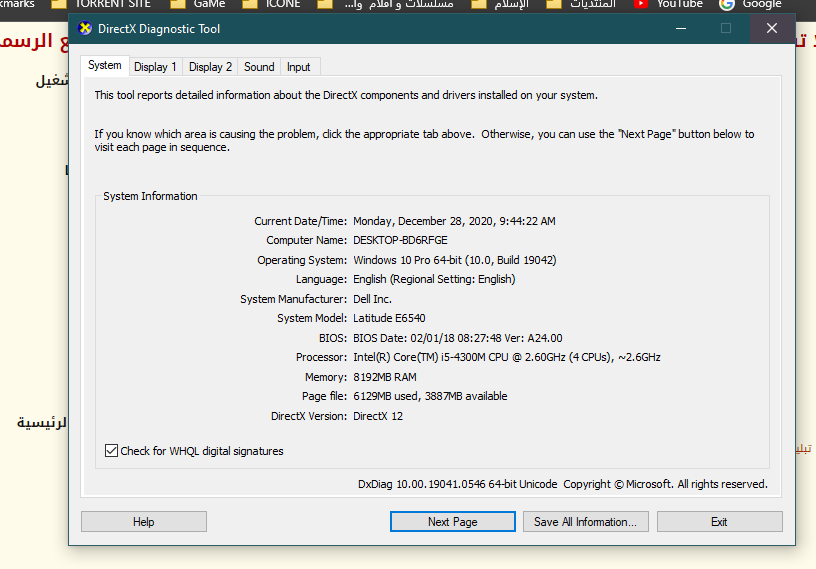The image size is (816, 569).
Task: Toggle Check for WHQL digital signatures
Action: click(x=111, y=450)
